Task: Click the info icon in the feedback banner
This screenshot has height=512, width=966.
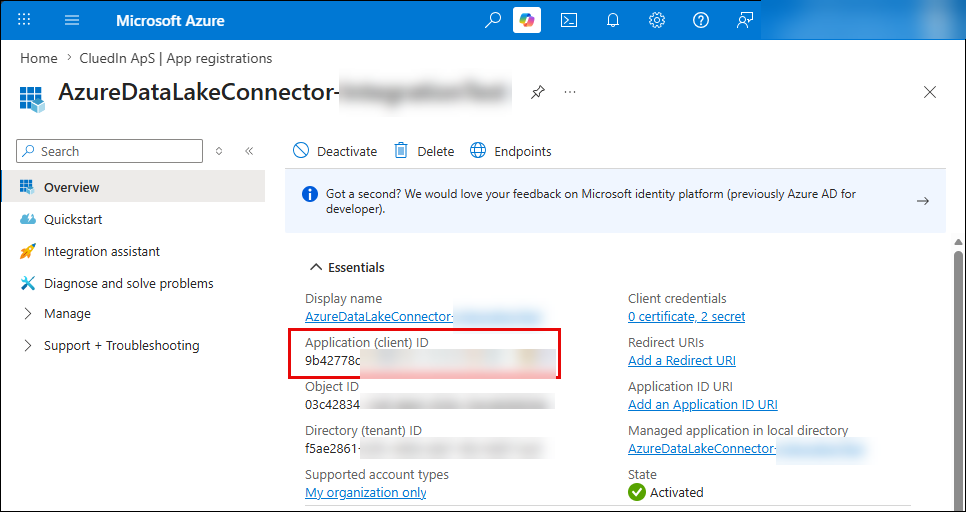Action: [310, 195]
